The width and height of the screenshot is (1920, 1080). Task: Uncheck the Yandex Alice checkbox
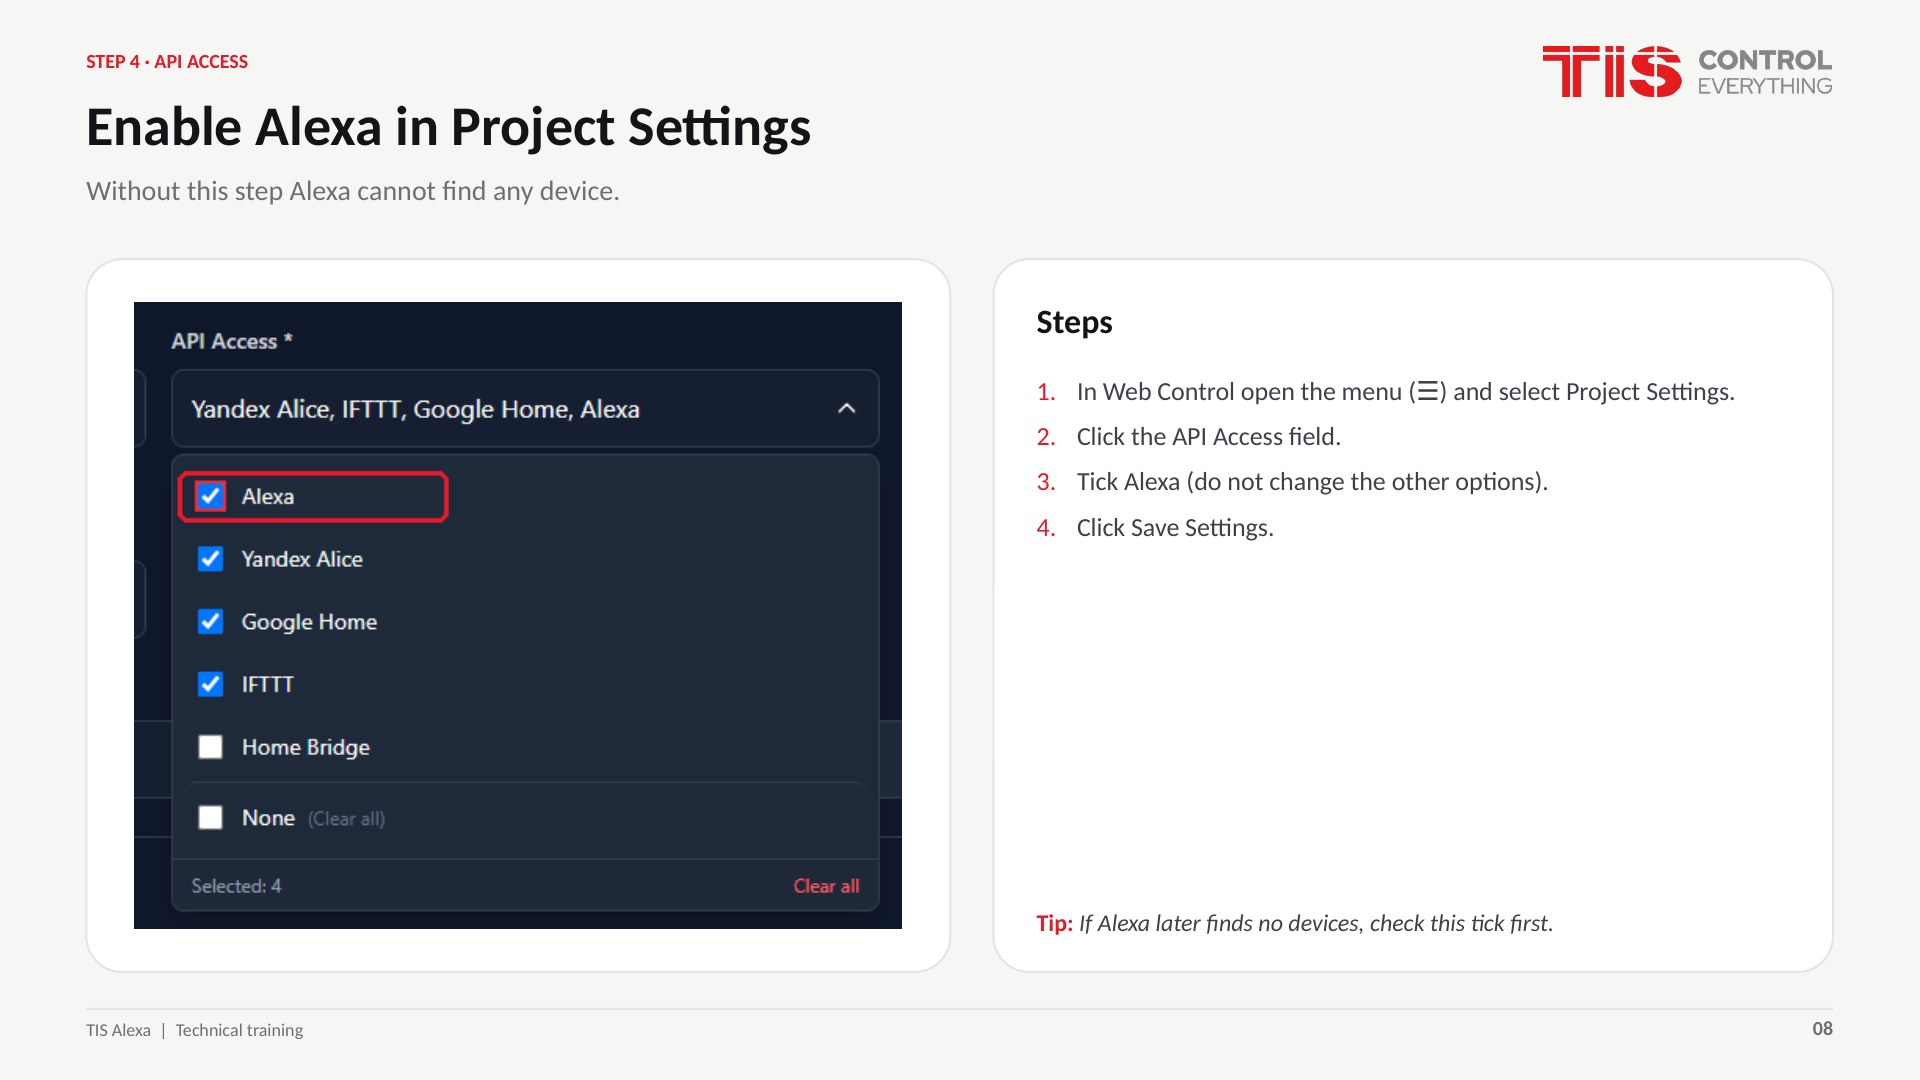(x=210, y=559)
